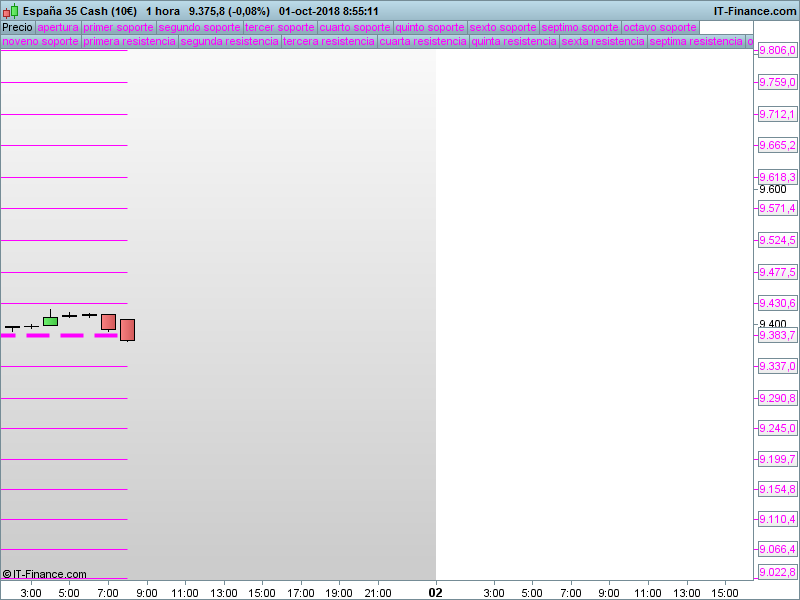Select the primera resistencia indicator label
800x600 pixels.
tap(130, 41)
